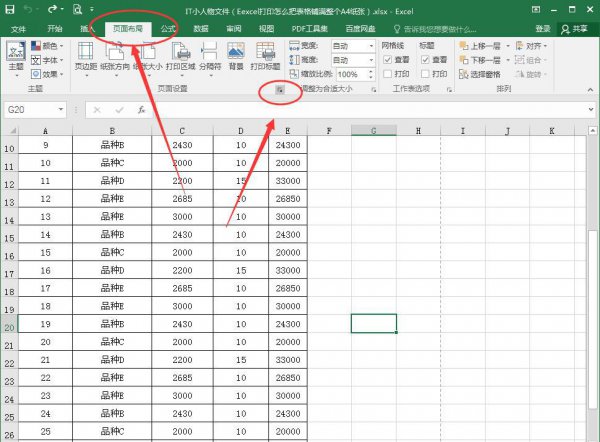Open the Width (宽度) dropdown
Viewport: 600px width, 442px height.
(371, 46)
